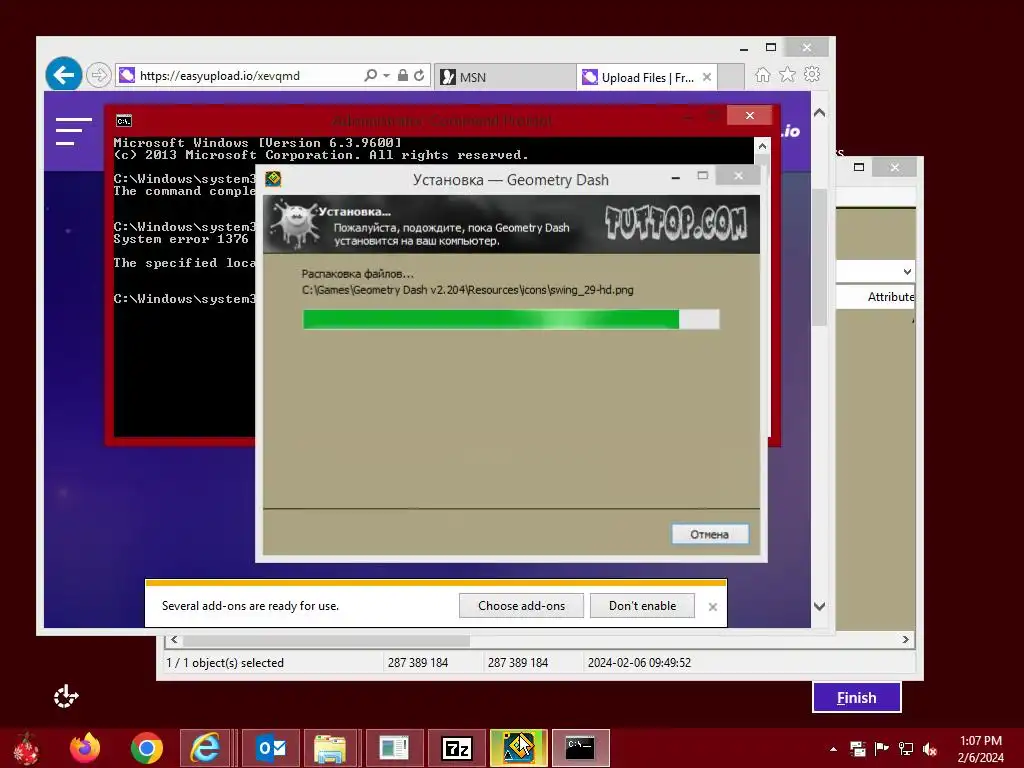The width and height of the screenshot is (1024, 768).
Task: Show hidden tray icons arrow
Action: [833, 749]
